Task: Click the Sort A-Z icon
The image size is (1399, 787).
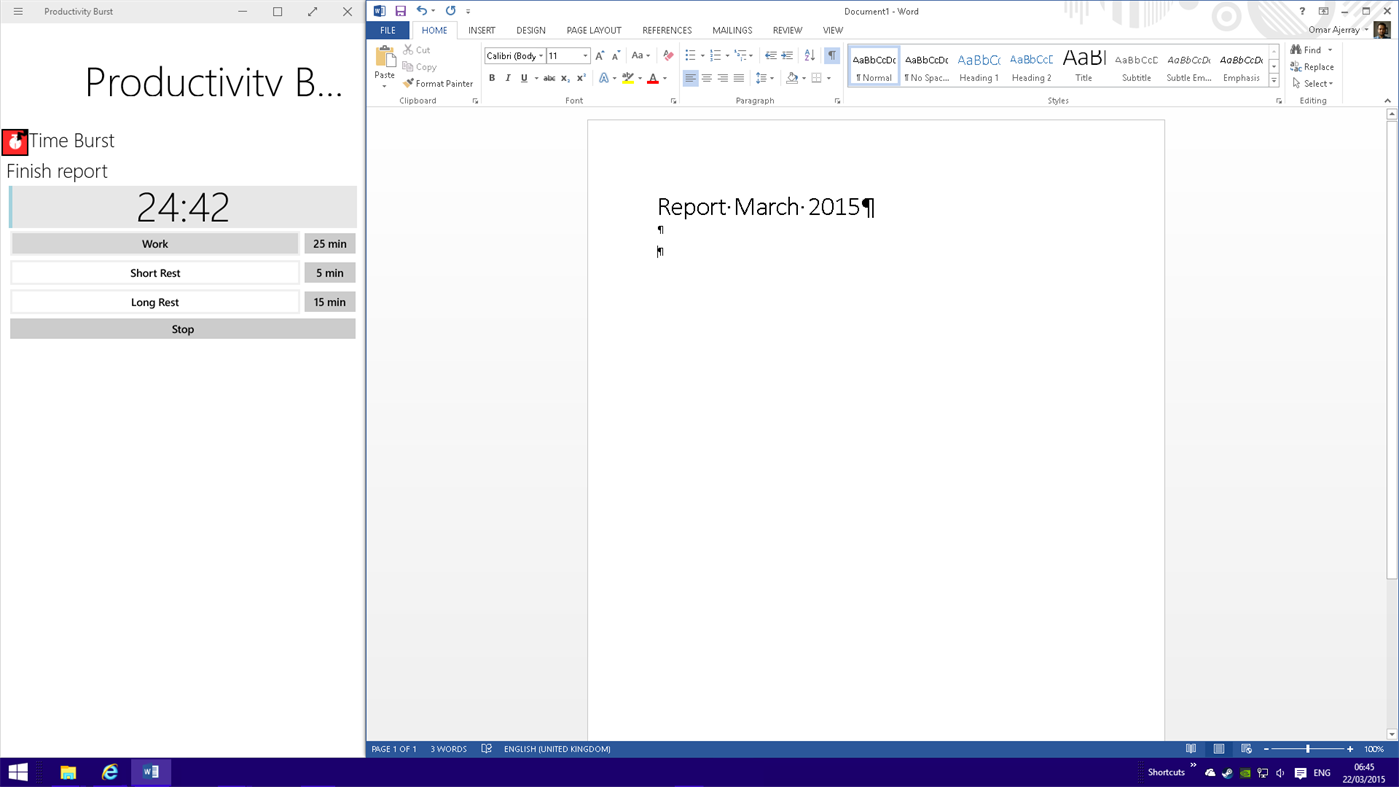Action: (808, 55)
